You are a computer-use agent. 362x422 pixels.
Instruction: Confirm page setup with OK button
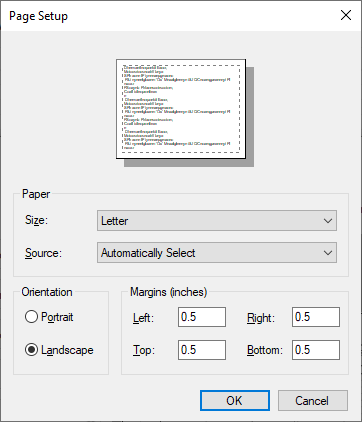(x=235, y=401)
